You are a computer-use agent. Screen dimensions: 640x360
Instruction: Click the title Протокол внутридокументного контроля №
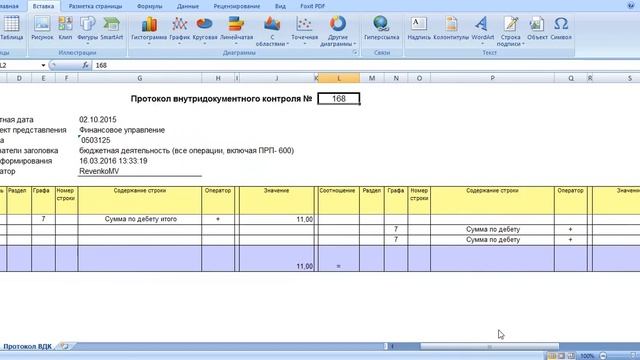221,99
